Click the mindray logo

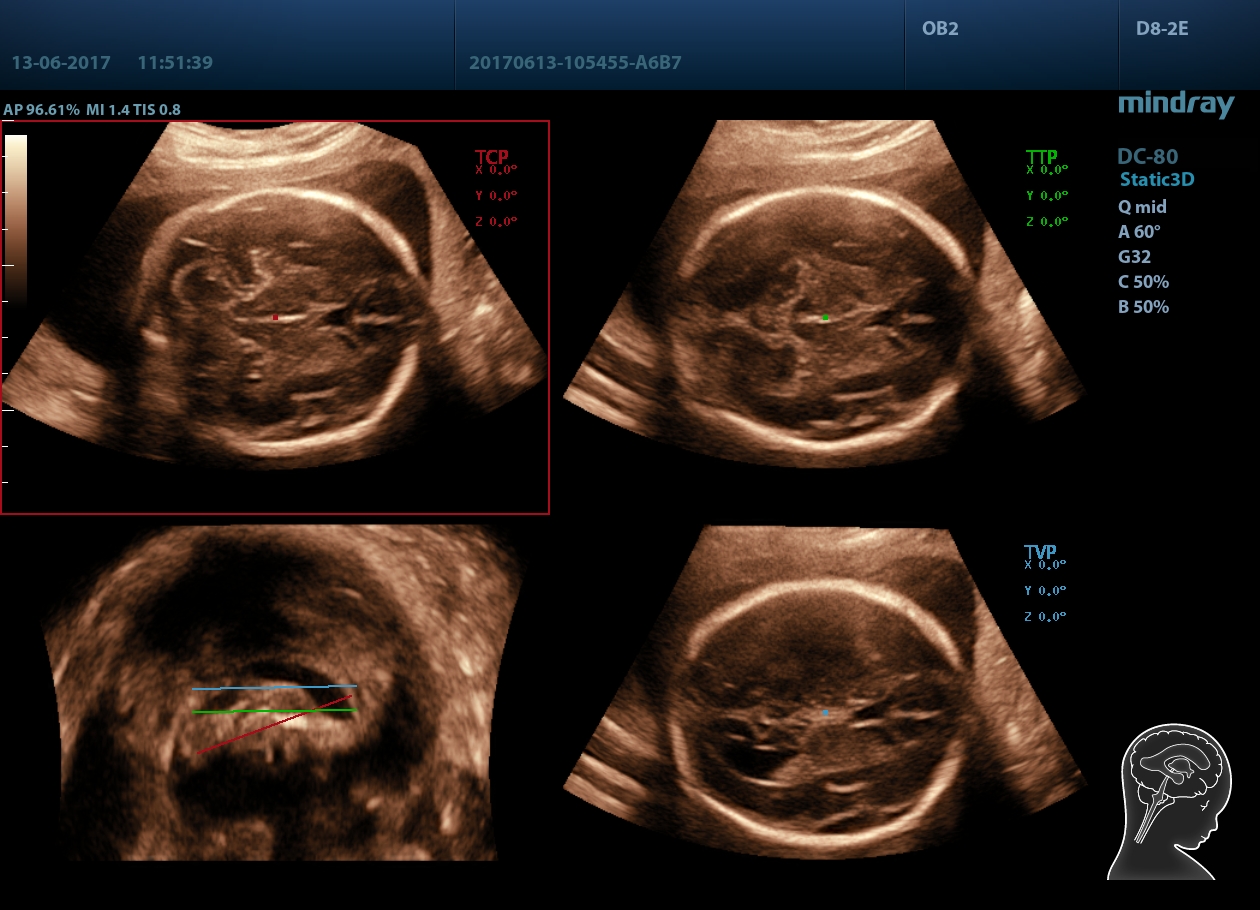(x=1176, y=104)
